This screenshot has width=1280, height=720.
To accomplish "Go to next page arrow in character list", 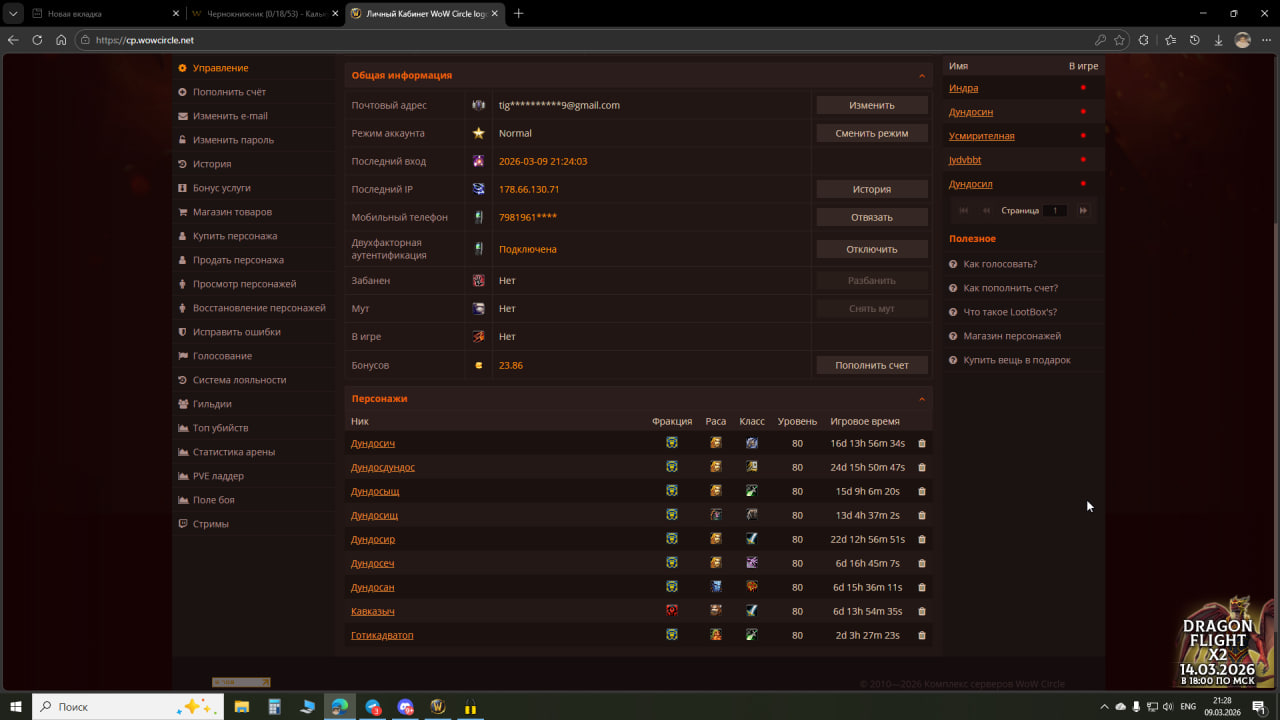I will (x=1083, y=211).
